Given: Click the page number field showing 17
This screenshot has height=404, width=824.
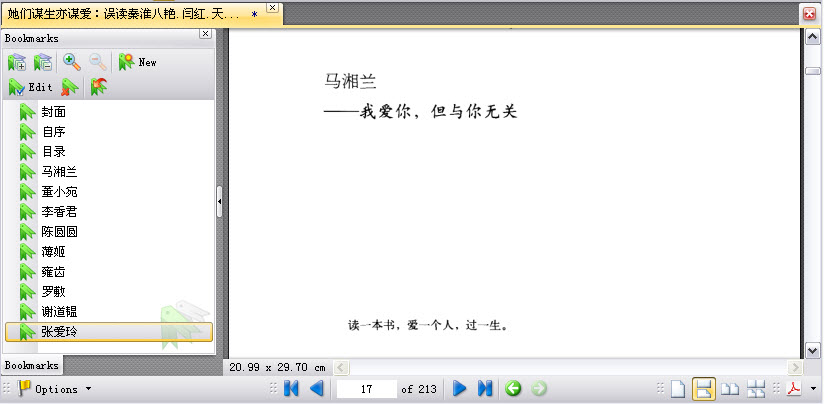Looking at the screenshot, I should click(367, 389).
